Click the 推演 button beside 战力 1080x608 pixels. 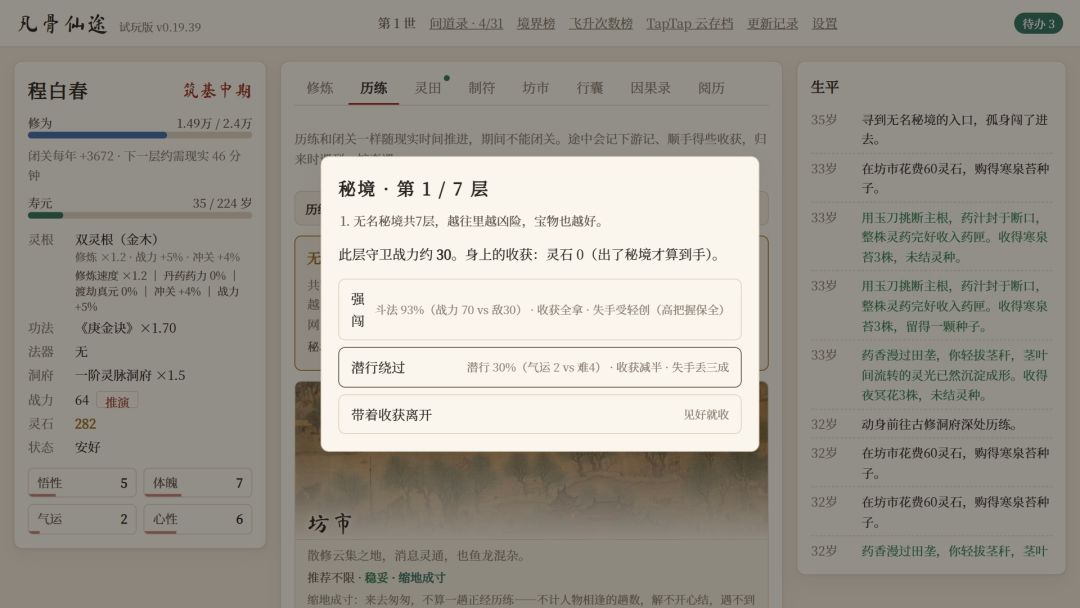(117, 401)
